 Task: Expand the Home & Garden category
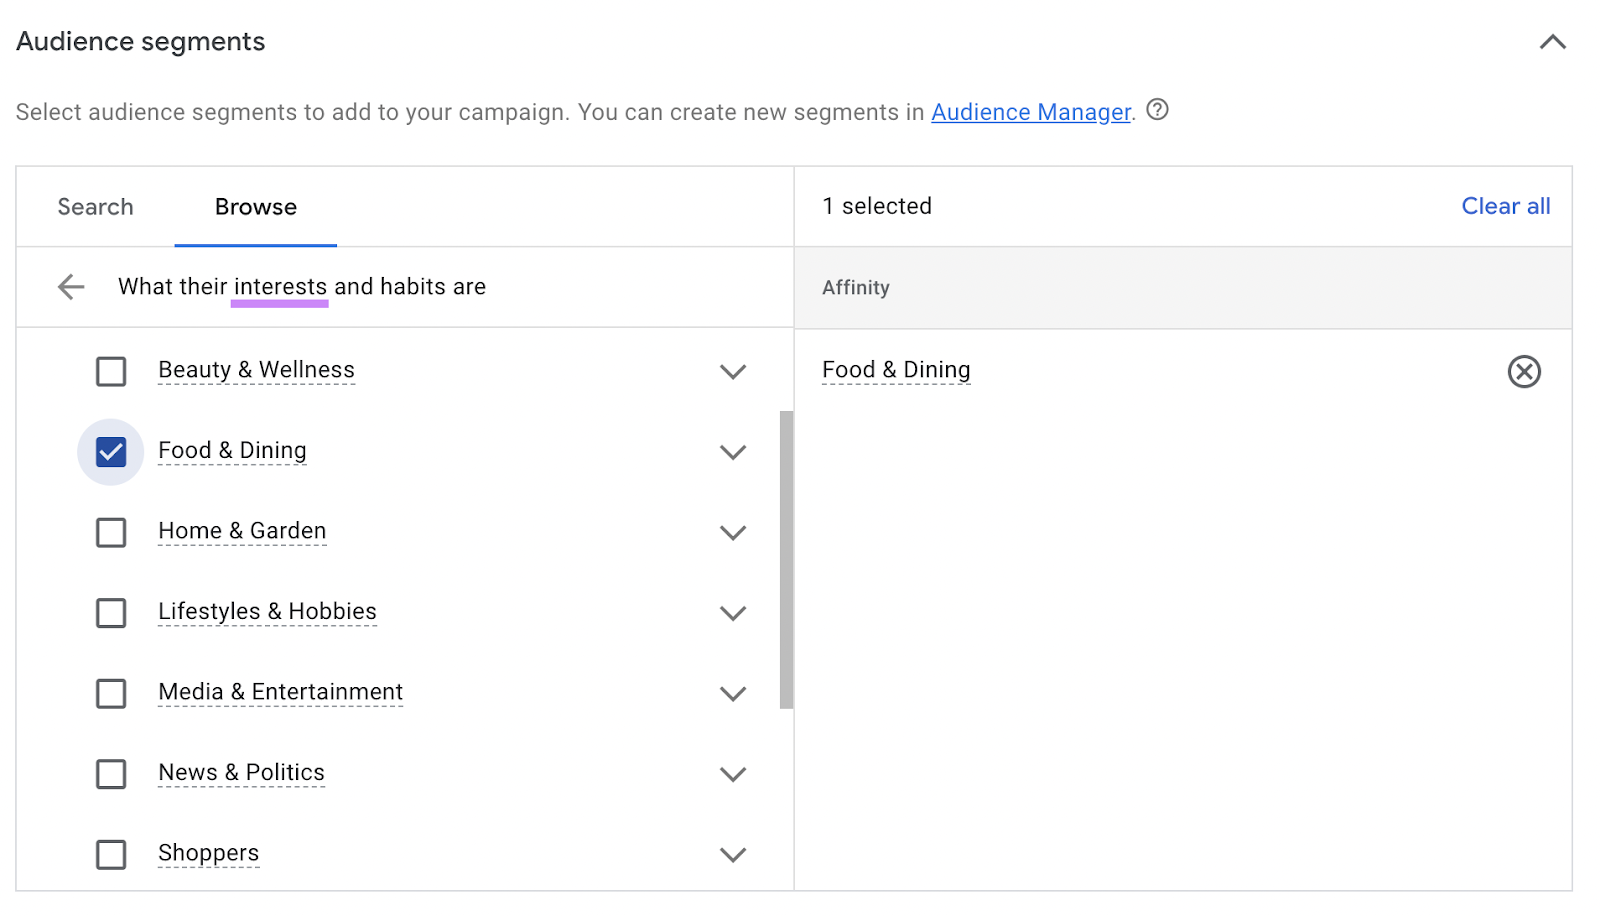pyautogui.click(x=733, y=533)
